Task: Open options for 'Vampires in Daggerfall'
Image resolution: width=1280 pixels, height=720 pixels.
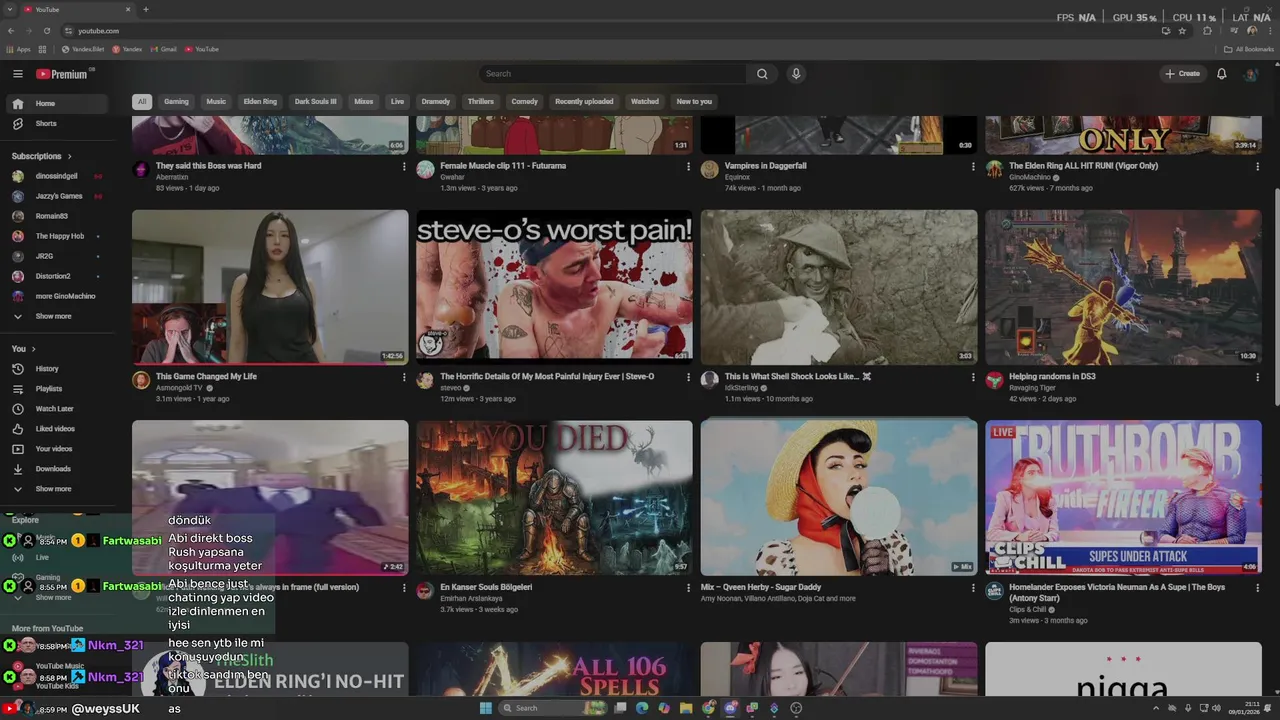Action: (x=973, y=167)
